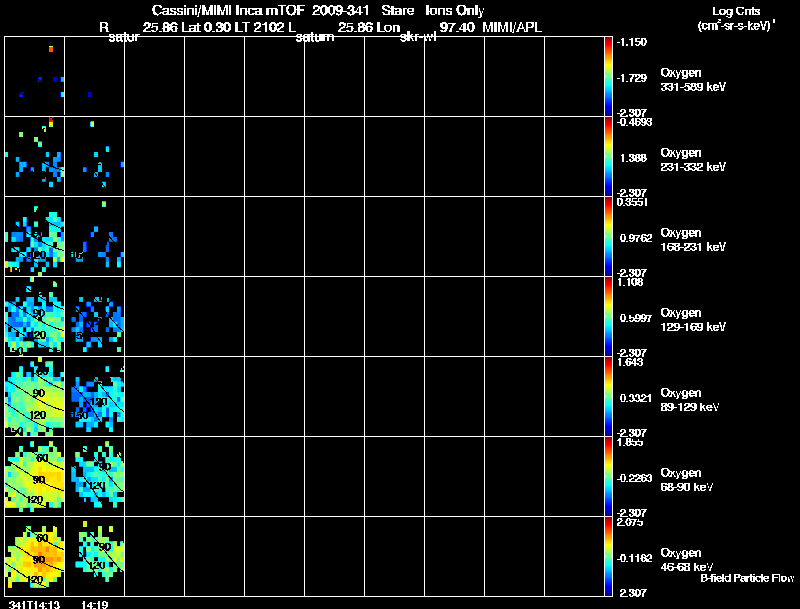This screenshot has width=800, height=609.
Task: Click the color bar for Oxygen 46-68 keV
Action: pos(608,556)
